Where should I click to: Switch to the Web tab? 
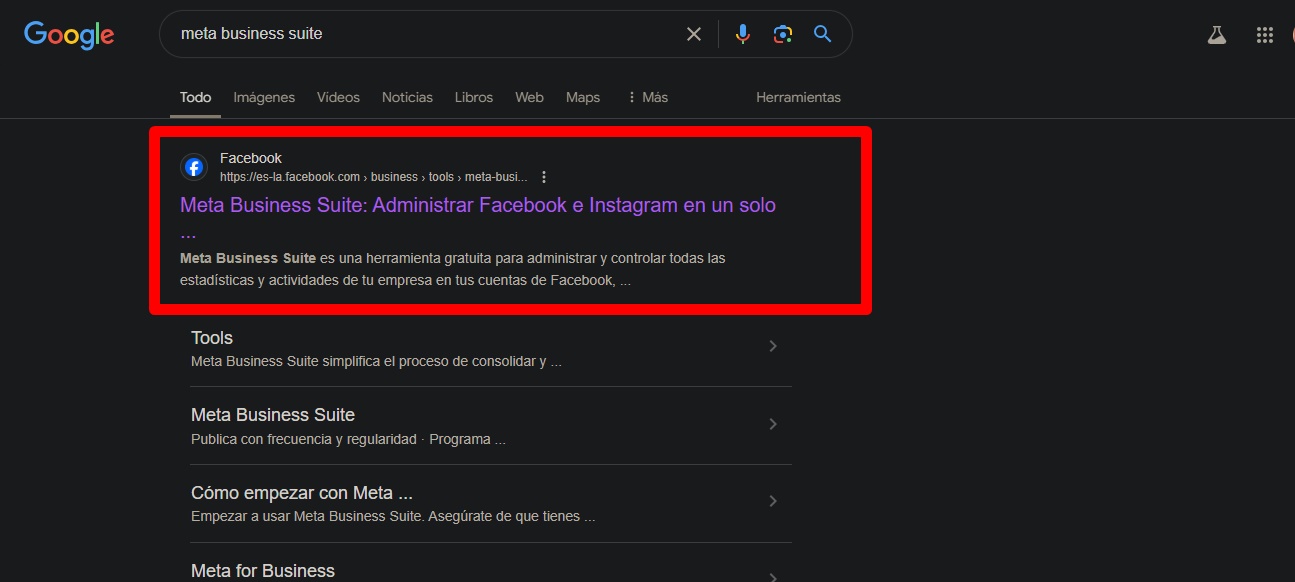point(529,97)
